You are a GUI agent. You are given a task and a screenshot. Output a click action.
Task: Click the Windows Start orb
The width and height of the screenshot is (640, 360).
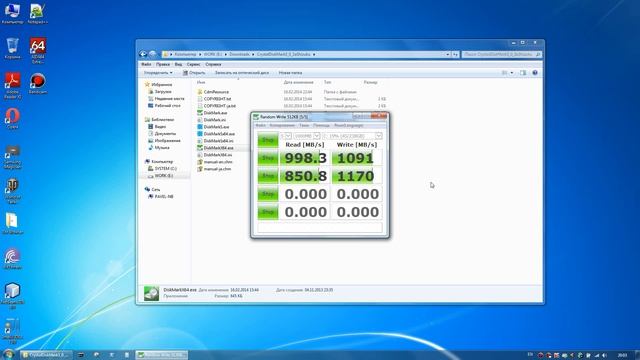[9, 354]
